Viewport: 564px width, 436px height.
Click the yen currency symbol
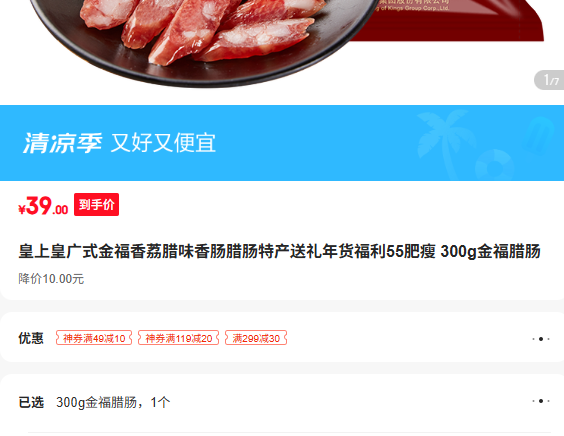click(x=22, y=209)
